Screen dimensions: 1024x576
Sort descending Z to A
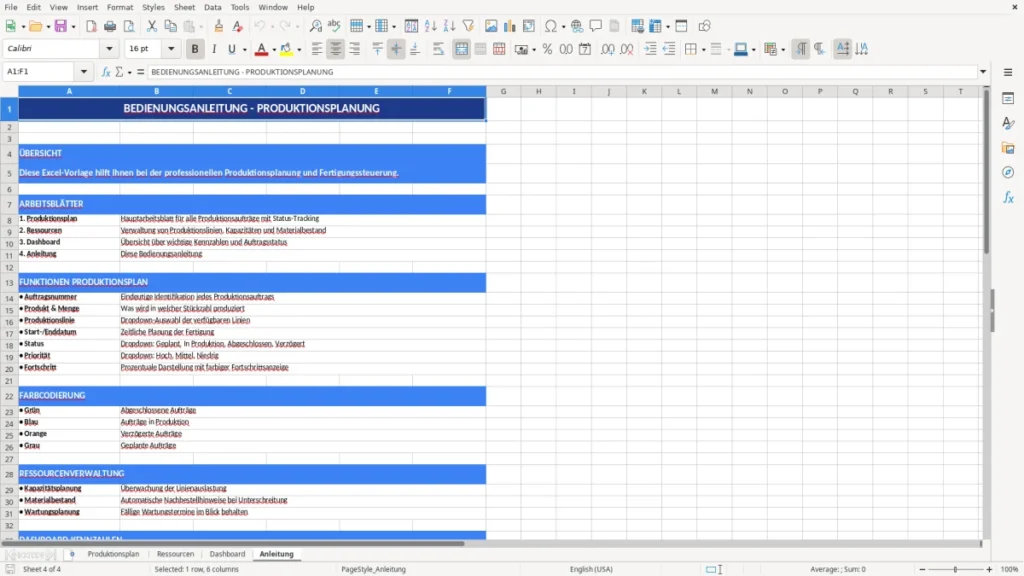pyautogui.click(x=449, y=26)
